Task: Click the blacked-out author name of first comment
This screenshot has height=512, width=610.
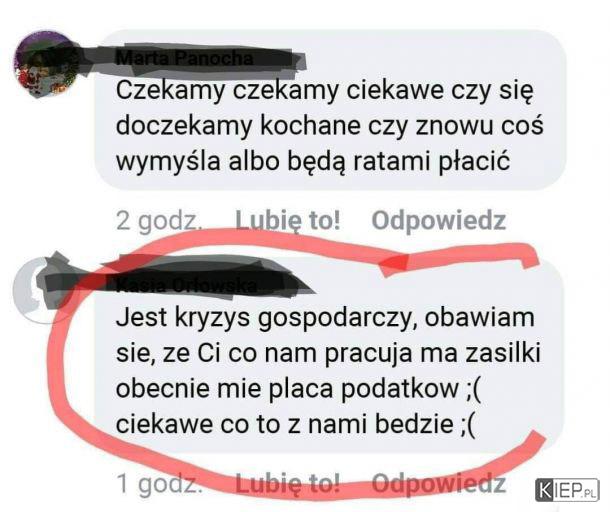Action: (185, 59)
